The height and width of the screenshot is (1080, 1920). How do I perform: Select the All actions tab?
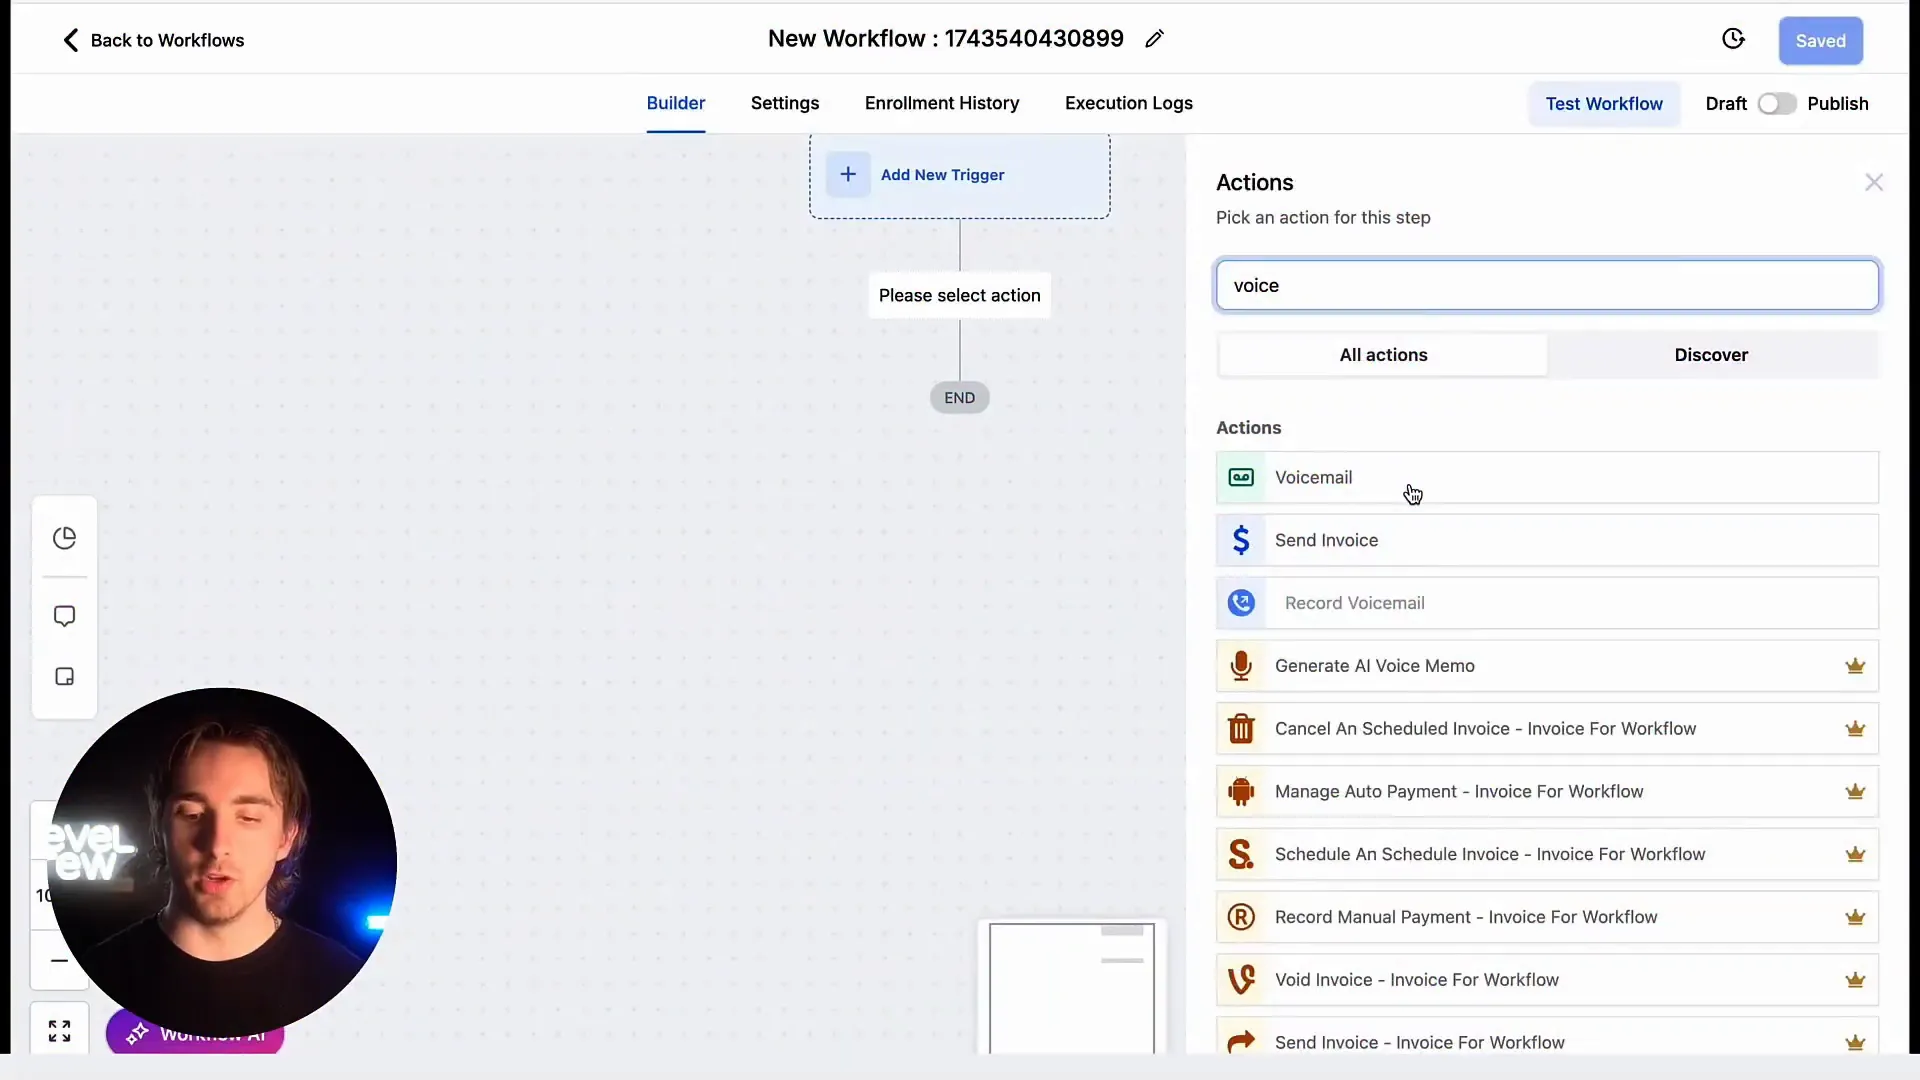click(x=1383, y=355)
